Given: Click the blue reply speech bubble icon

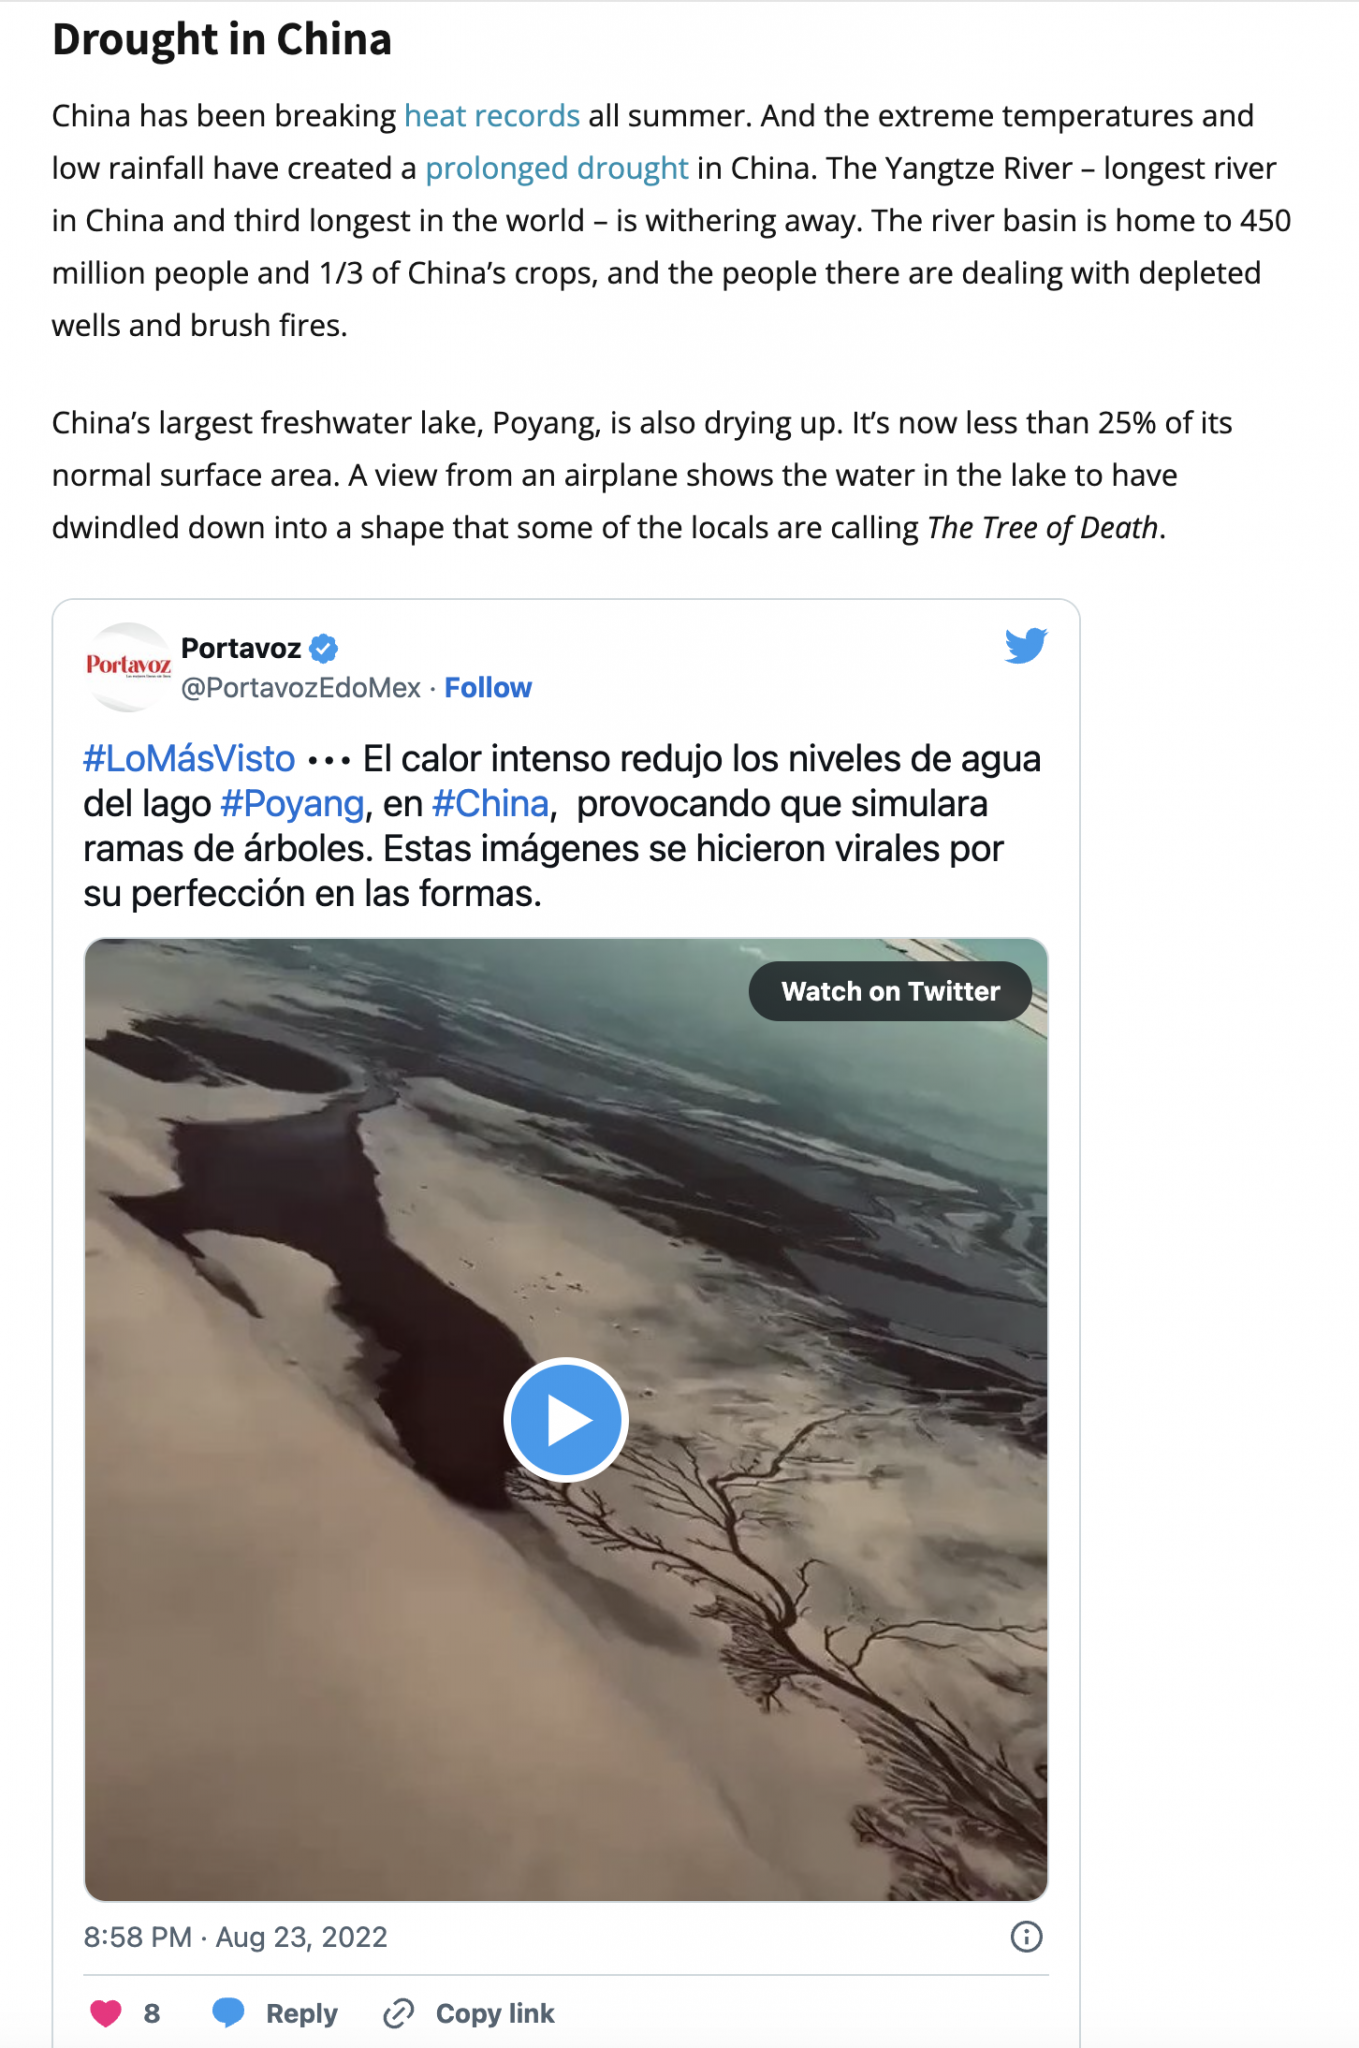Looking at the screenshot, I should tap(229, 2012).
